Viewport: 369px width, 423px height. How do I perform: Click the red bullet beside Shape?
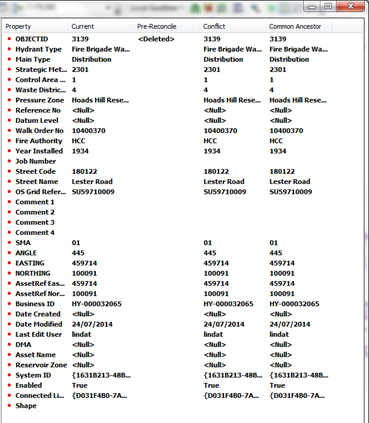click(9, 406)
